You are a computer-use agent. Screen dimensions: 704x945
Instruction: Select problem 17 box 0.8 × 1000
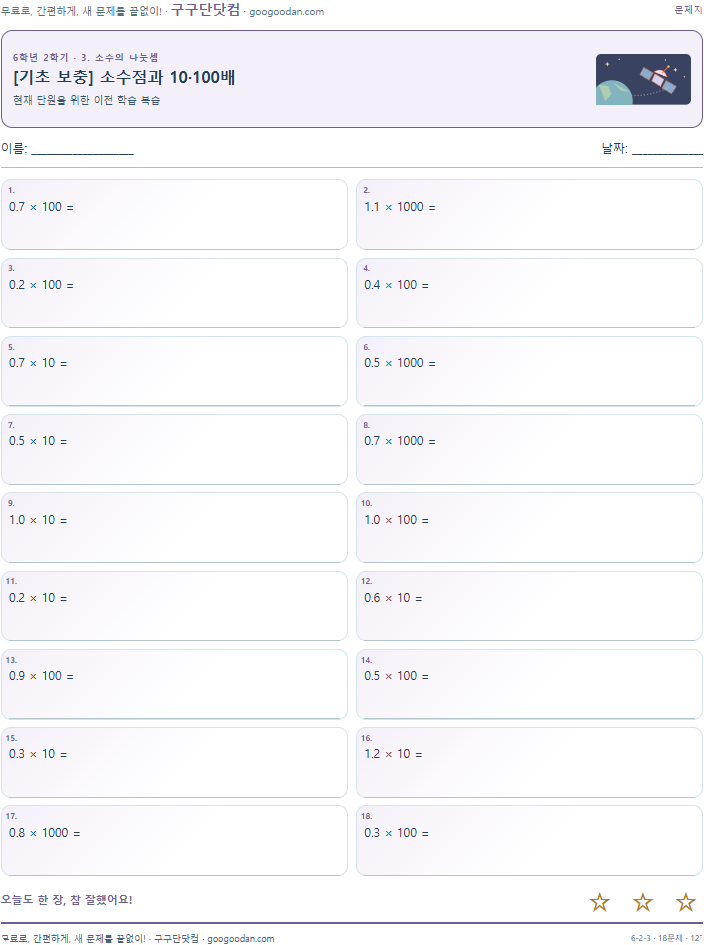174,840
